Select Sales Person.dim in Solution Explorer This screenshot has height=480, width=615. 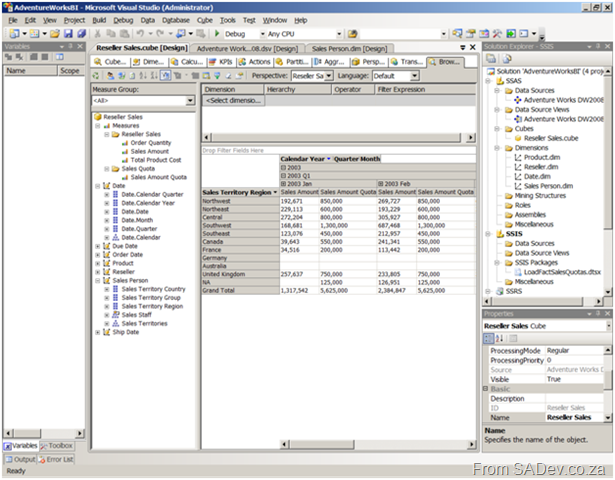pyautogui.click(x=548, y=186)
